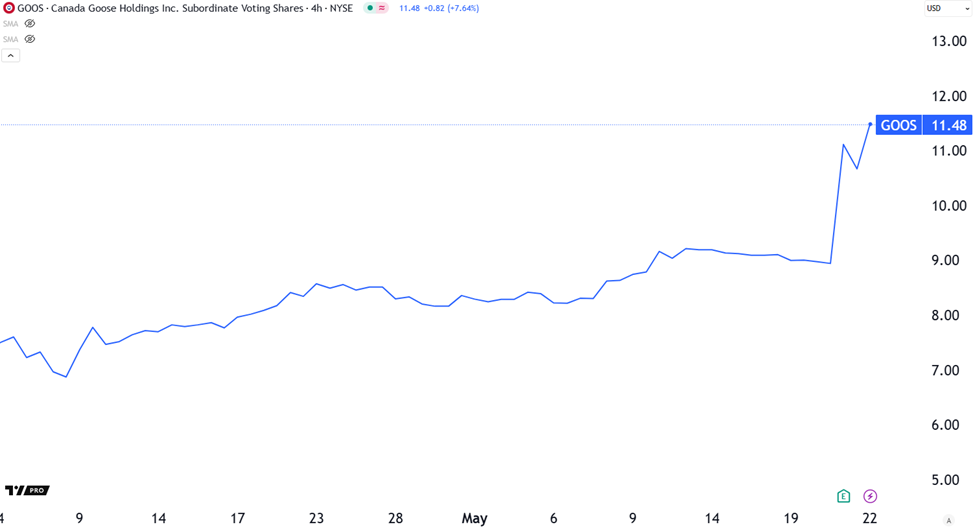This screenshot has height=529, width=975.
Task: Open the green earnings E marker
Action: pyautogui.click(x=843, y=496)
